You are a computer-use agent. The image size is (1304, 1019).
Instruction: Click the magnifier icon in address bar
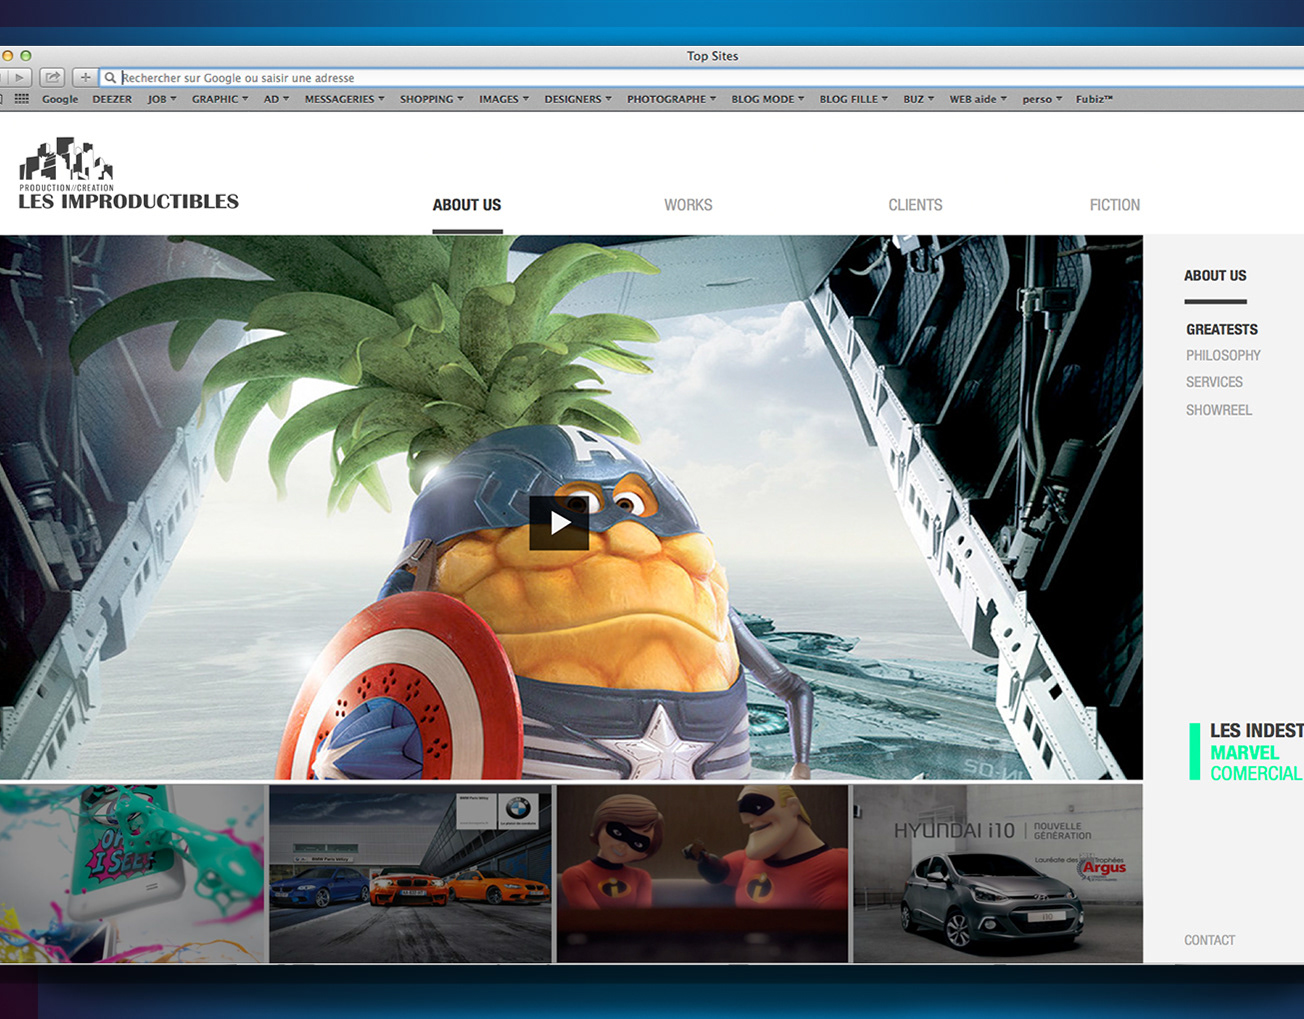click(x=111, y=77)
